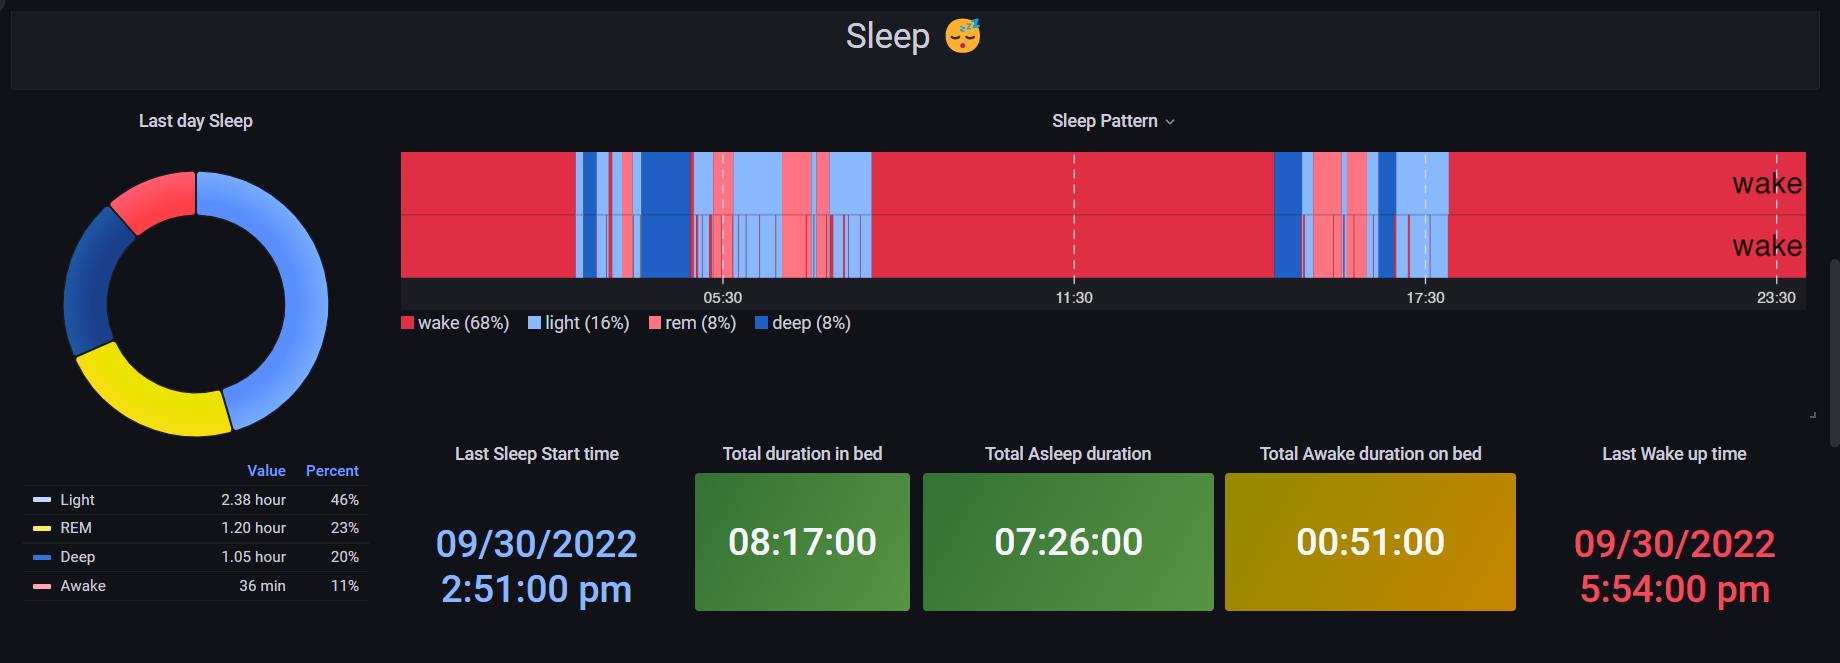Click the Awake series color marker in the table
The height and width of the screenshot is (663, 1840).
42,586
